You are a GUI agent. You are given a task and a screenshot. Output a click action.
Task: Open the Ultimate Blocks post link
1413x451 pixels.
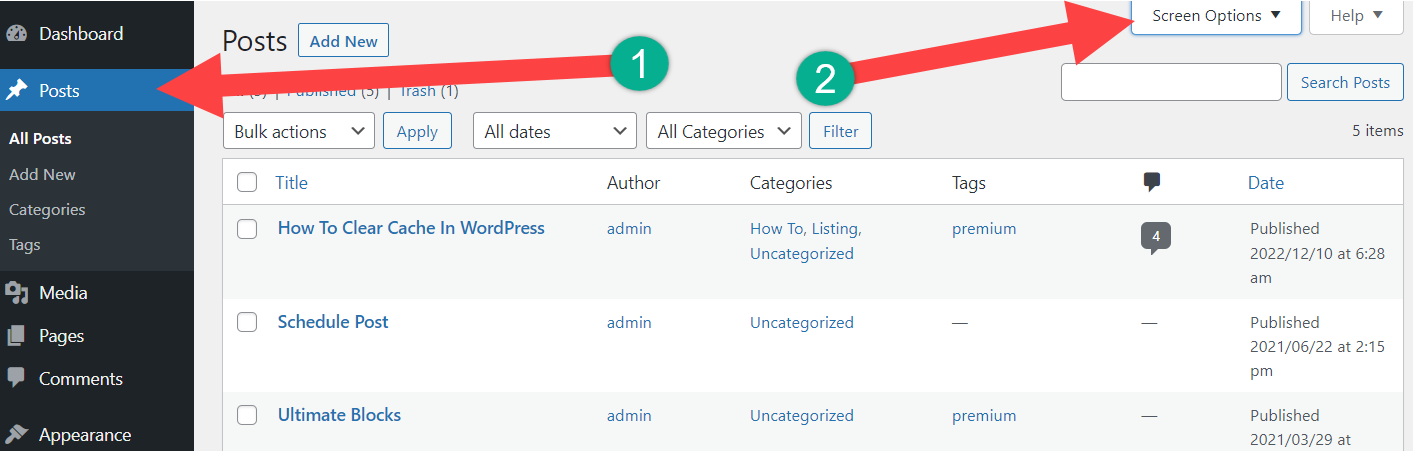click(x=339, y=415)
